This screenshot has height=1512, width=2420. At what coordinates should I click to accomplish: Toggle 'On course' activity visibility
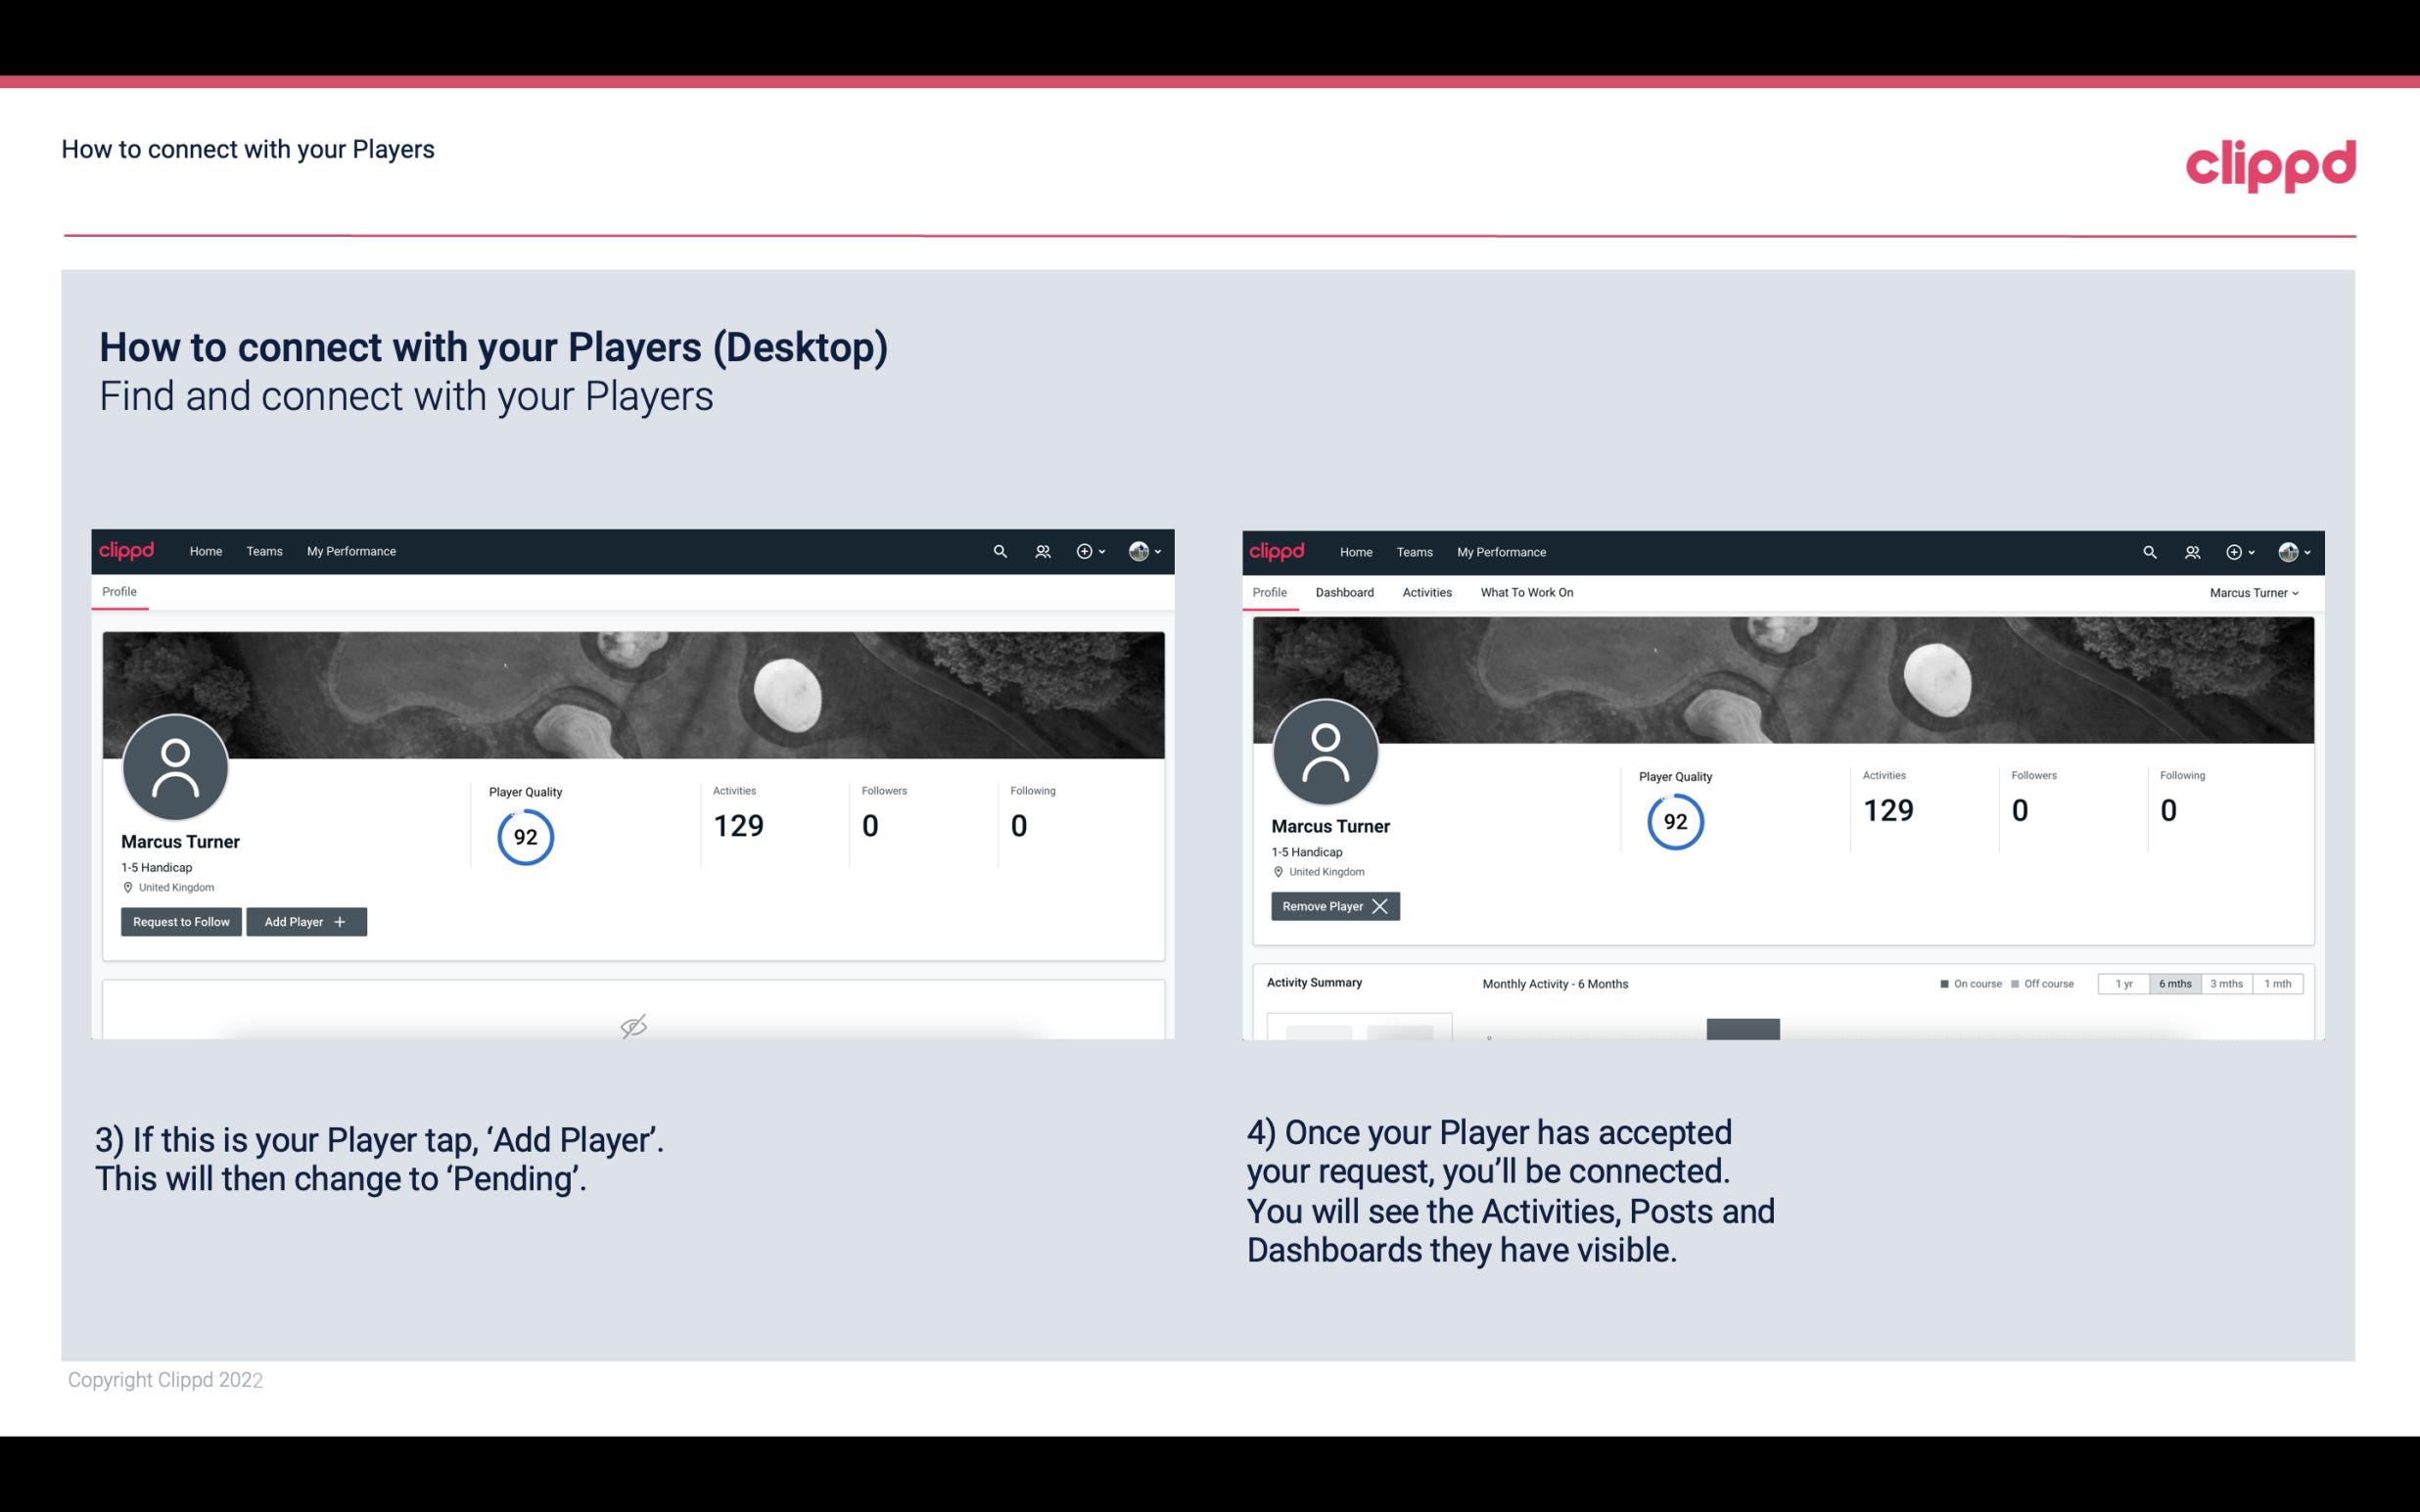tap(1964, 983)
